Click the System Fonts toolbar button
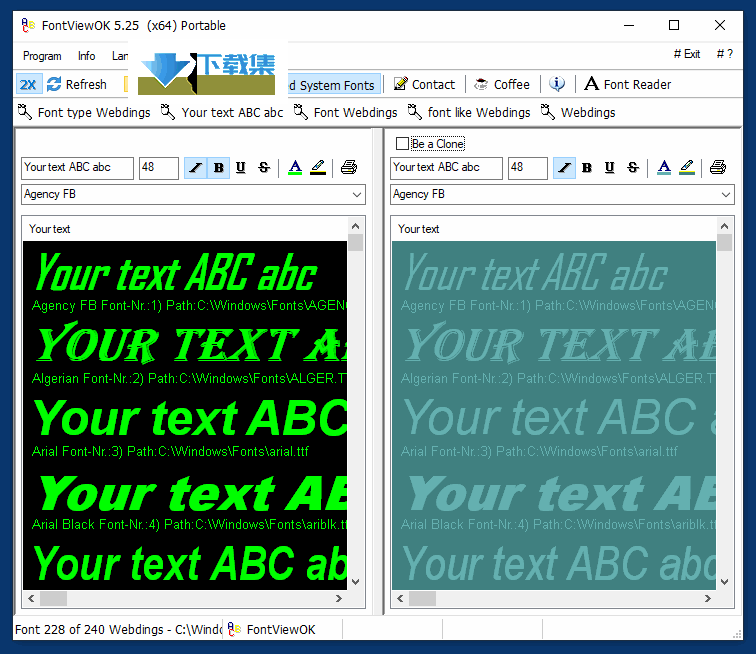Image resolution: width=756 pixels, height=654 pixels. (332, 85)
